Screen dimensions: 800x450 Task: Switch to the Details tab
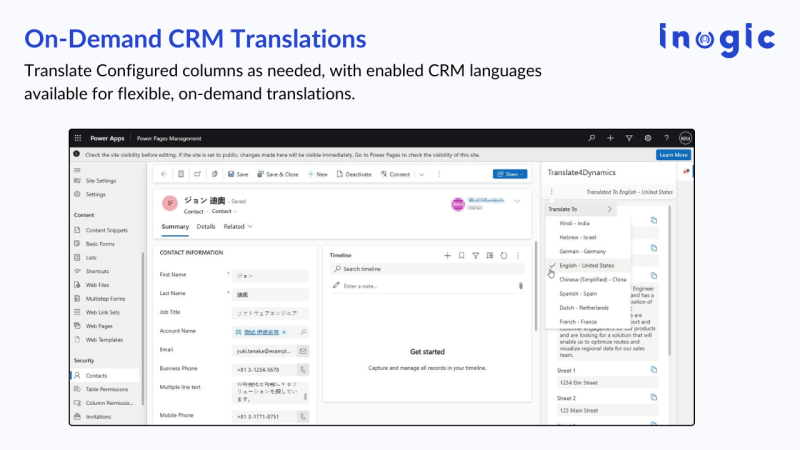coord(205,227)
